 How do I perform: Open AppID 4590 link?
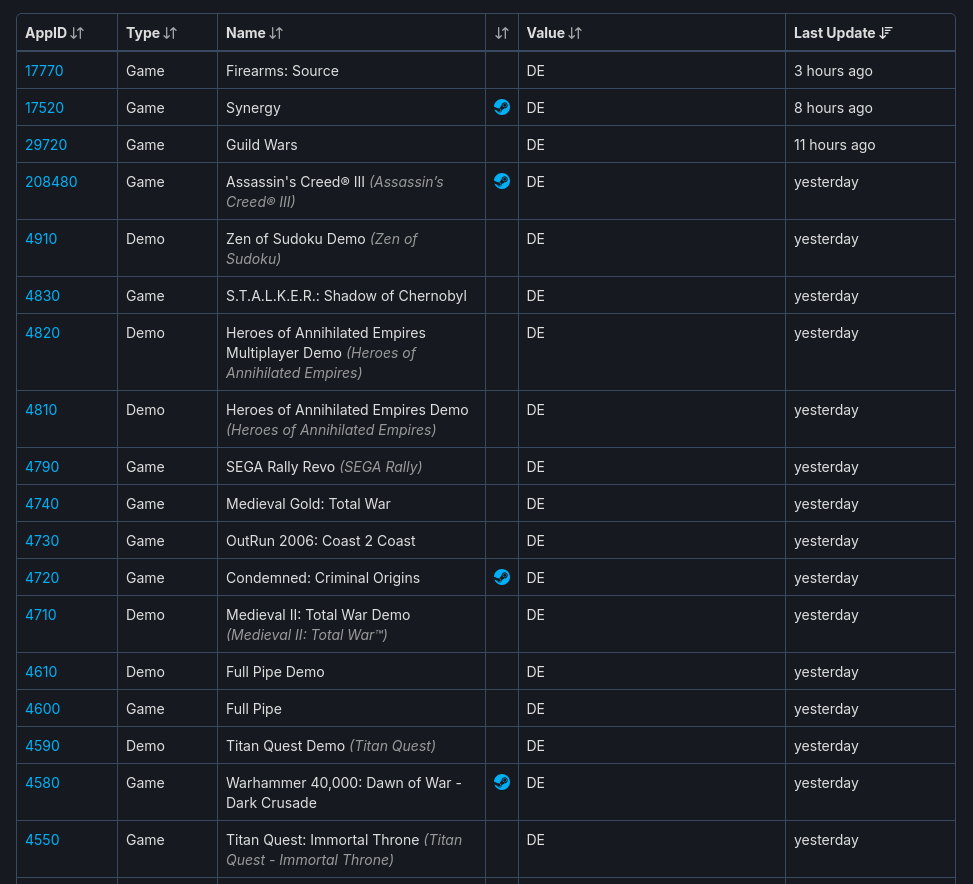pyautogui.click(x=42, y=746)
